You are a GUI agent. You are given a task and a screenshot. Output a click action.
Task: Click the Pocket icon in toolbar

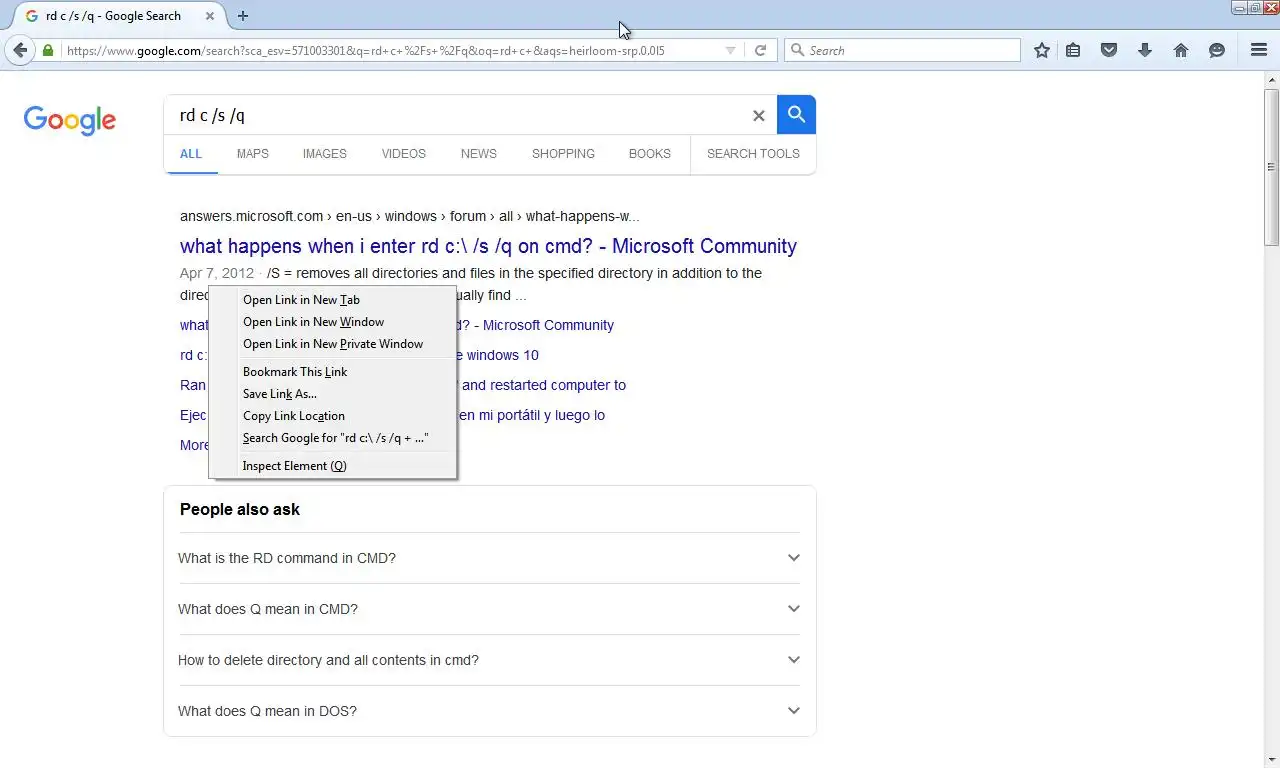tap(1109, 50)
